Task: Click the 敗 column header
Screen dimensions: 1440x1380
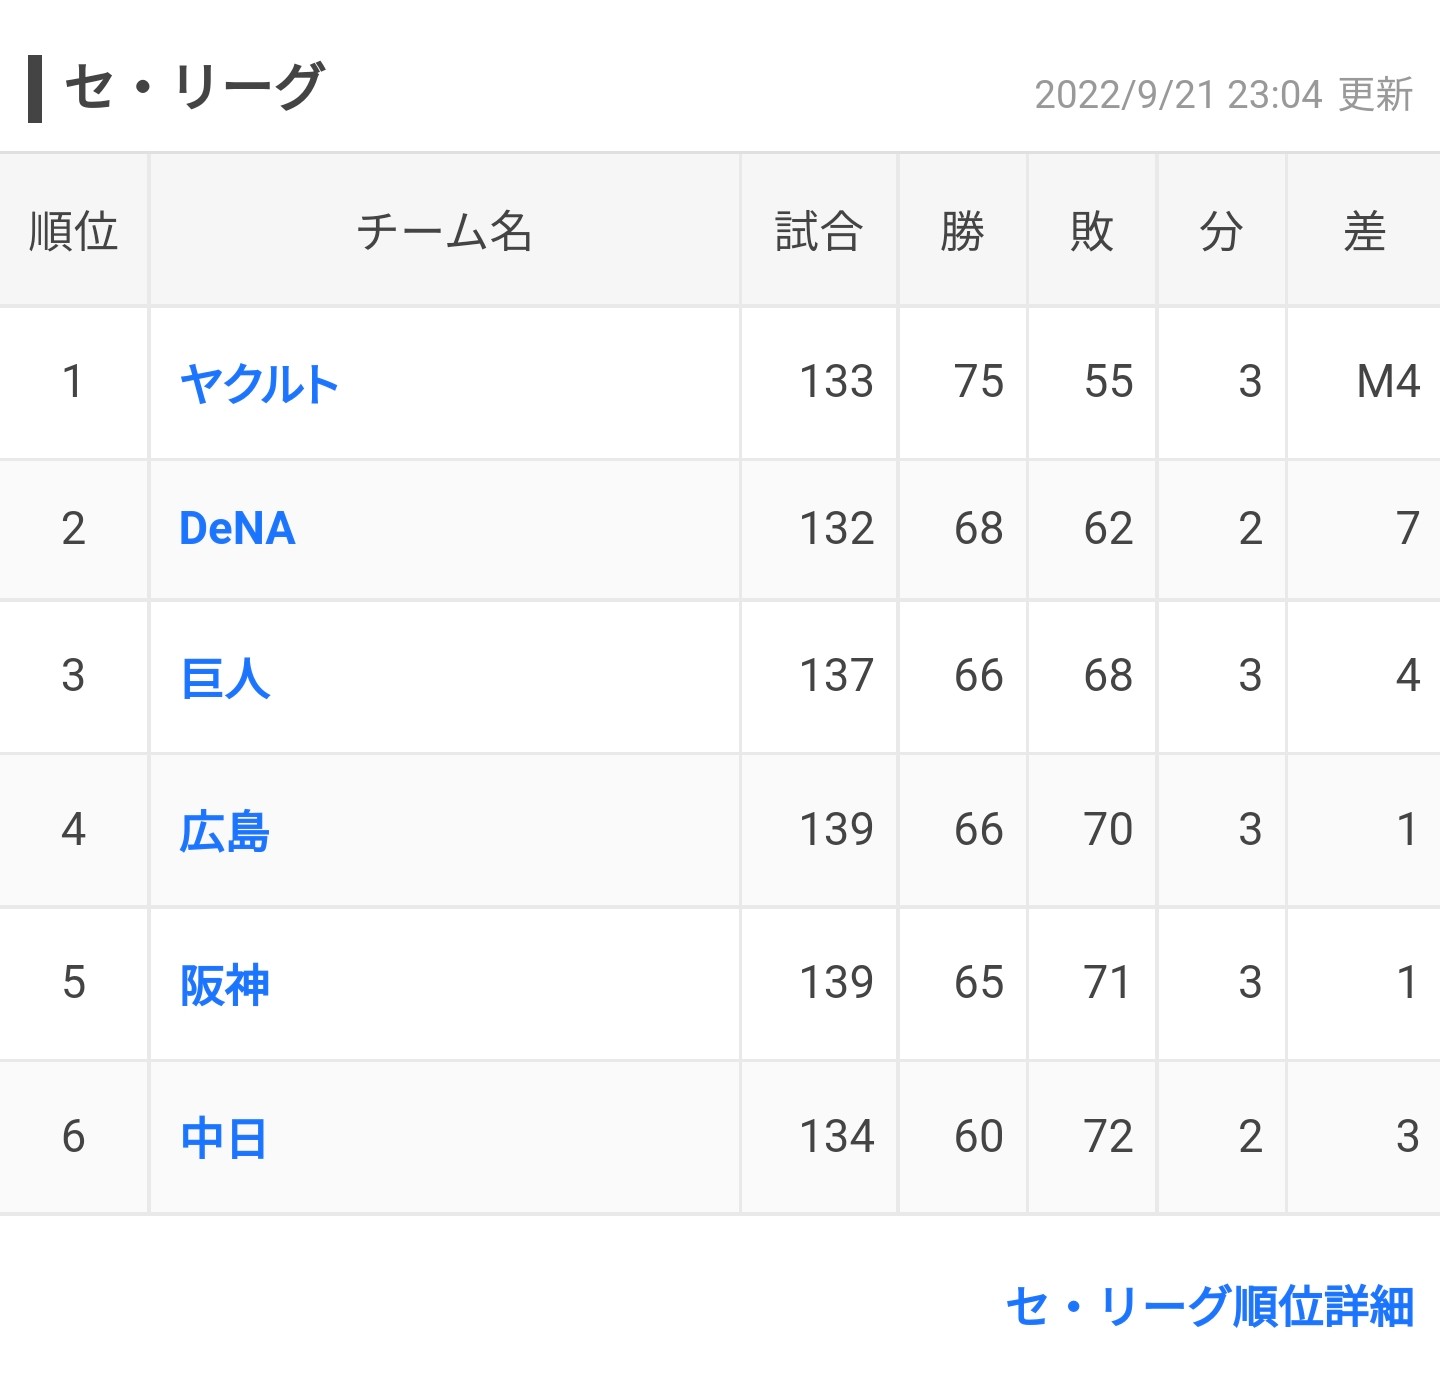Action: 1091,231
